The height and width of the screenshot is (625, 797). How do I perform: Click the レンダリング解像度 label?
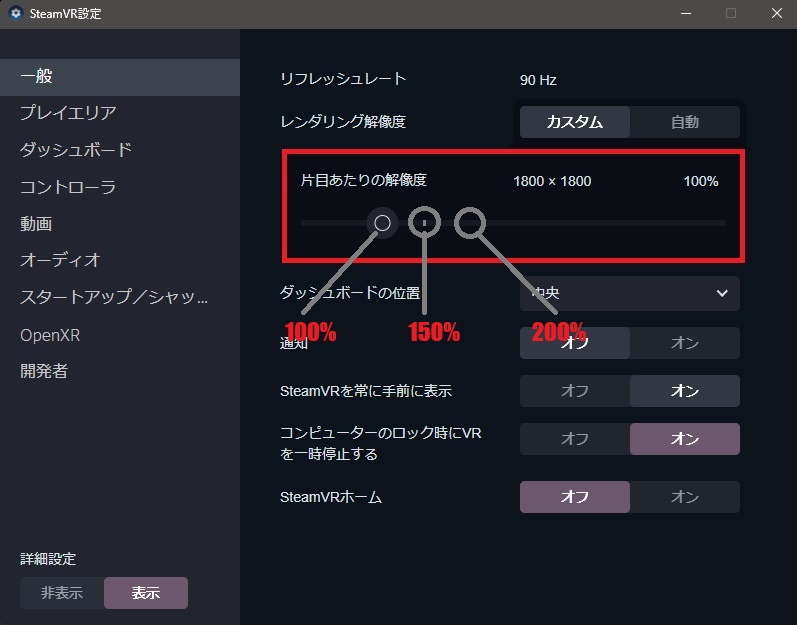[343, 122]
